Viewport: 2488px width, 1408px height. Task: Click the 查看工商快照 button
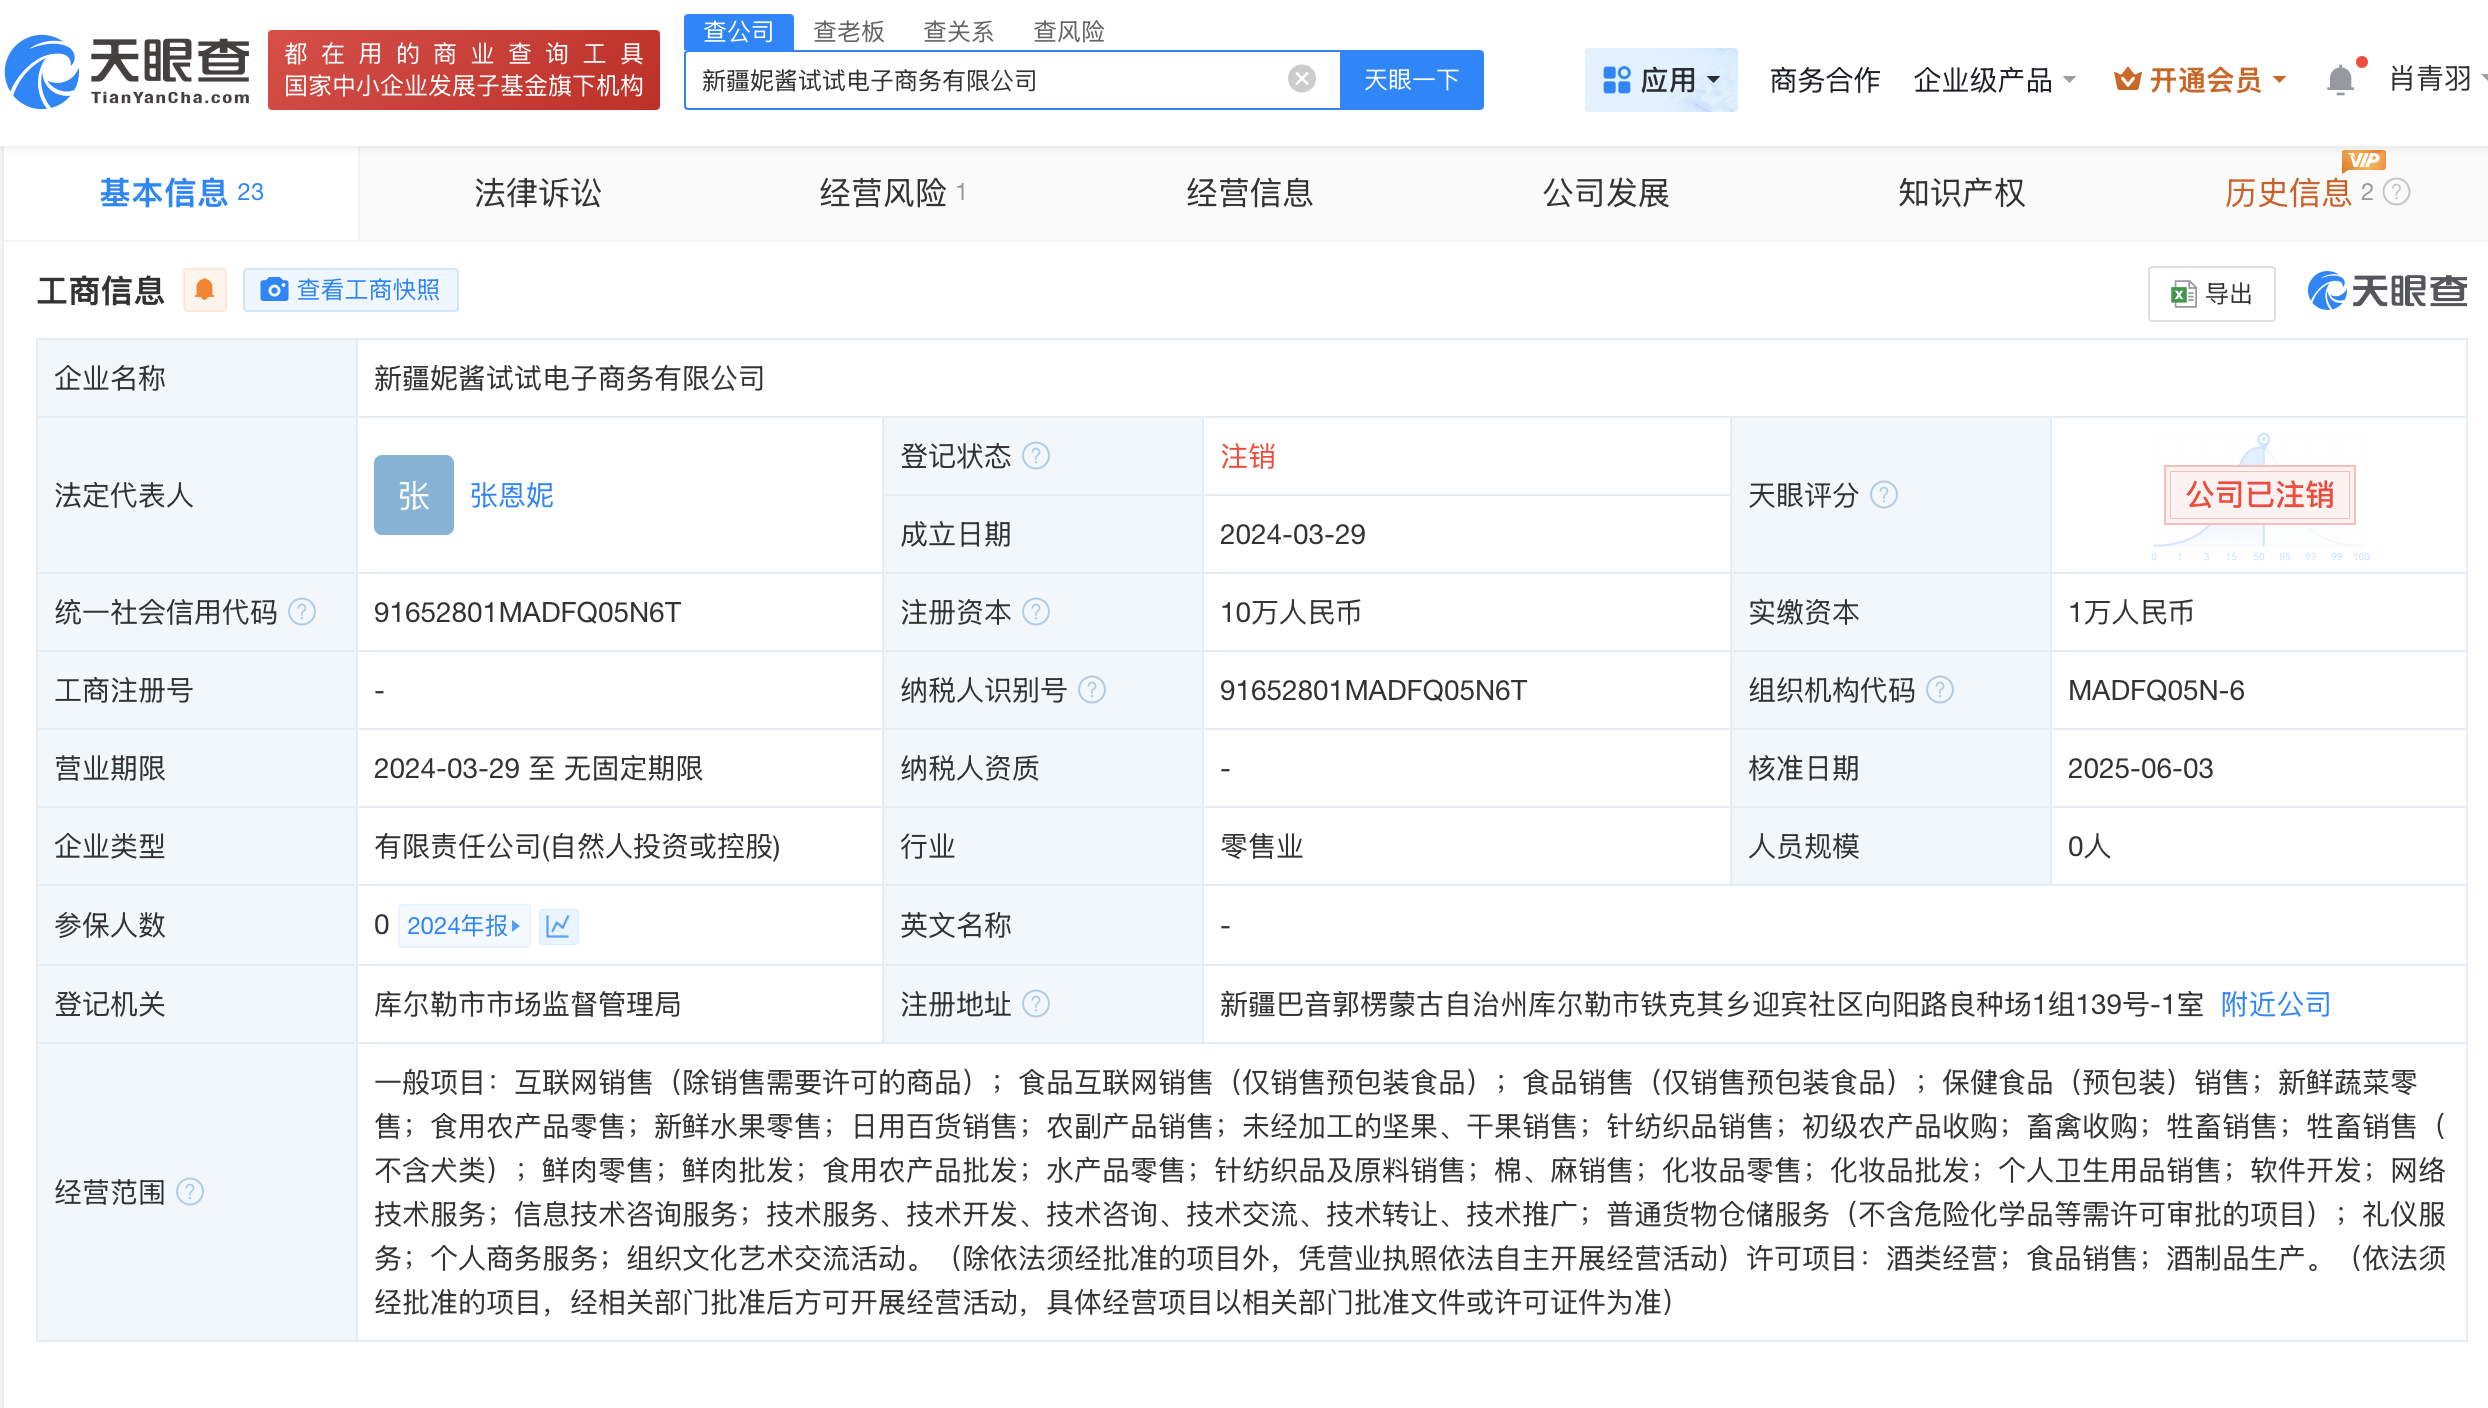pyautogui.click(x=351, y=290)
